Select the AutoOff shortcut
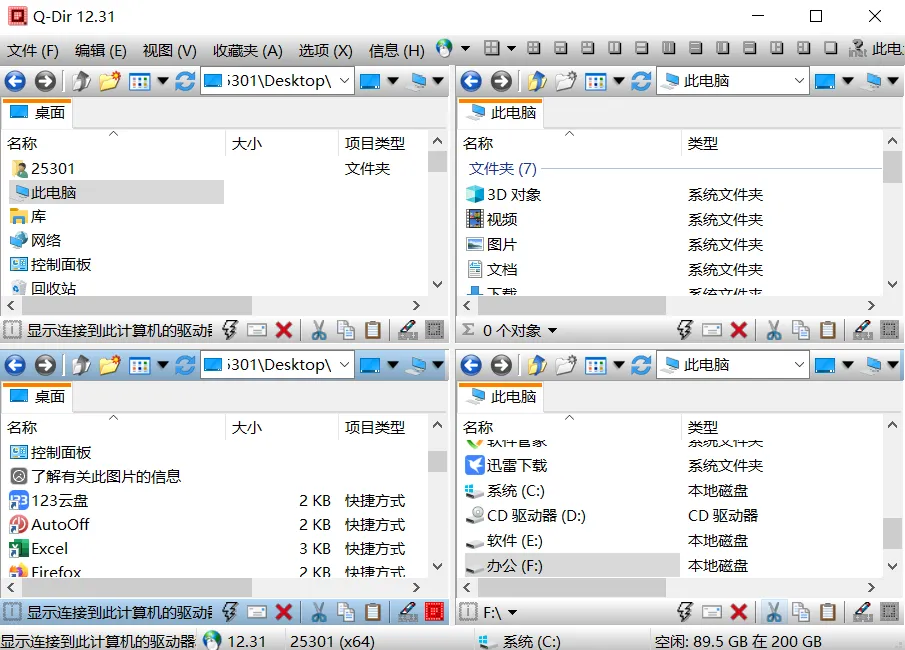Viewport: 905px width, 650px height. pyautogui.click(x=50, y=524)
